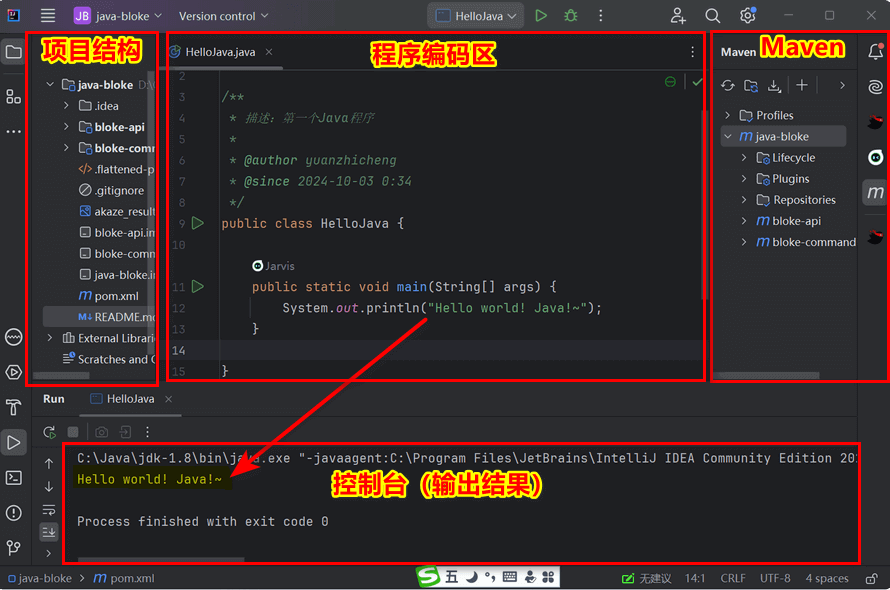This screenshot has width=890, height=590.
Task: Expand the Lifecycle node in Maven
Action: 745,158
